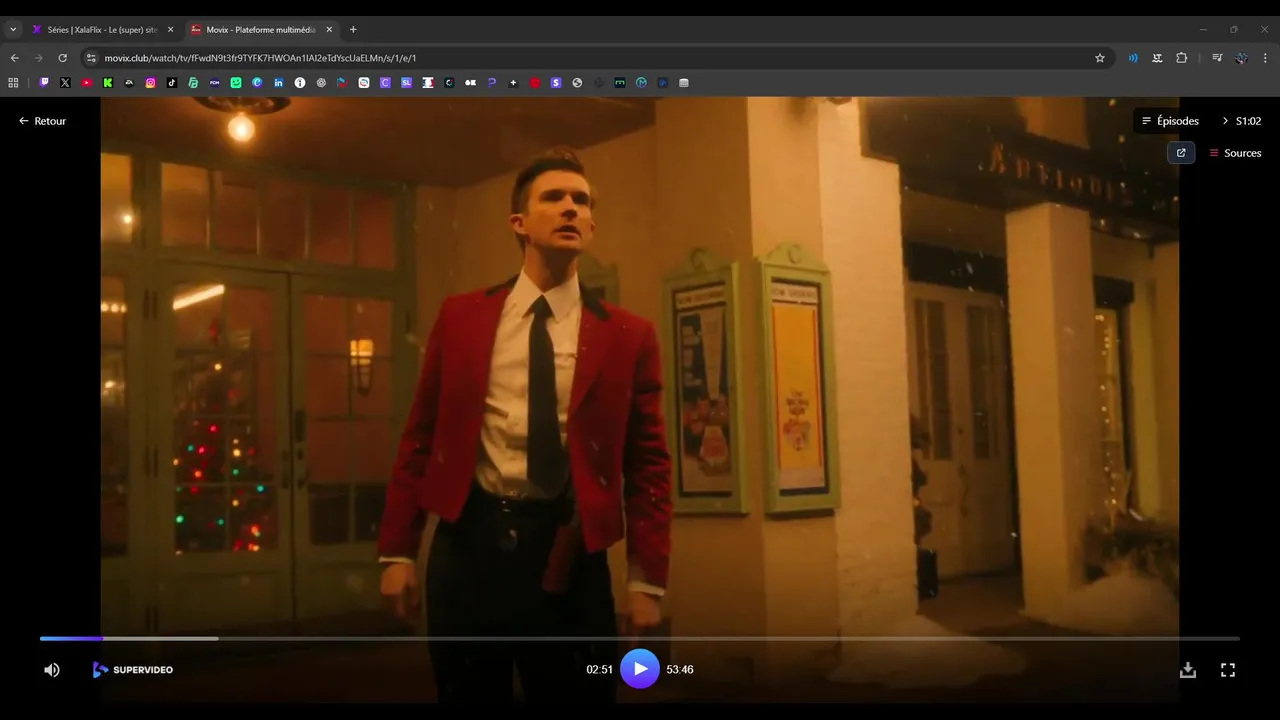The height and width of the screenshot is (720, 1280).
Task: Open a new browser tab
Action: pyautogui.click(x=353, y=30)
